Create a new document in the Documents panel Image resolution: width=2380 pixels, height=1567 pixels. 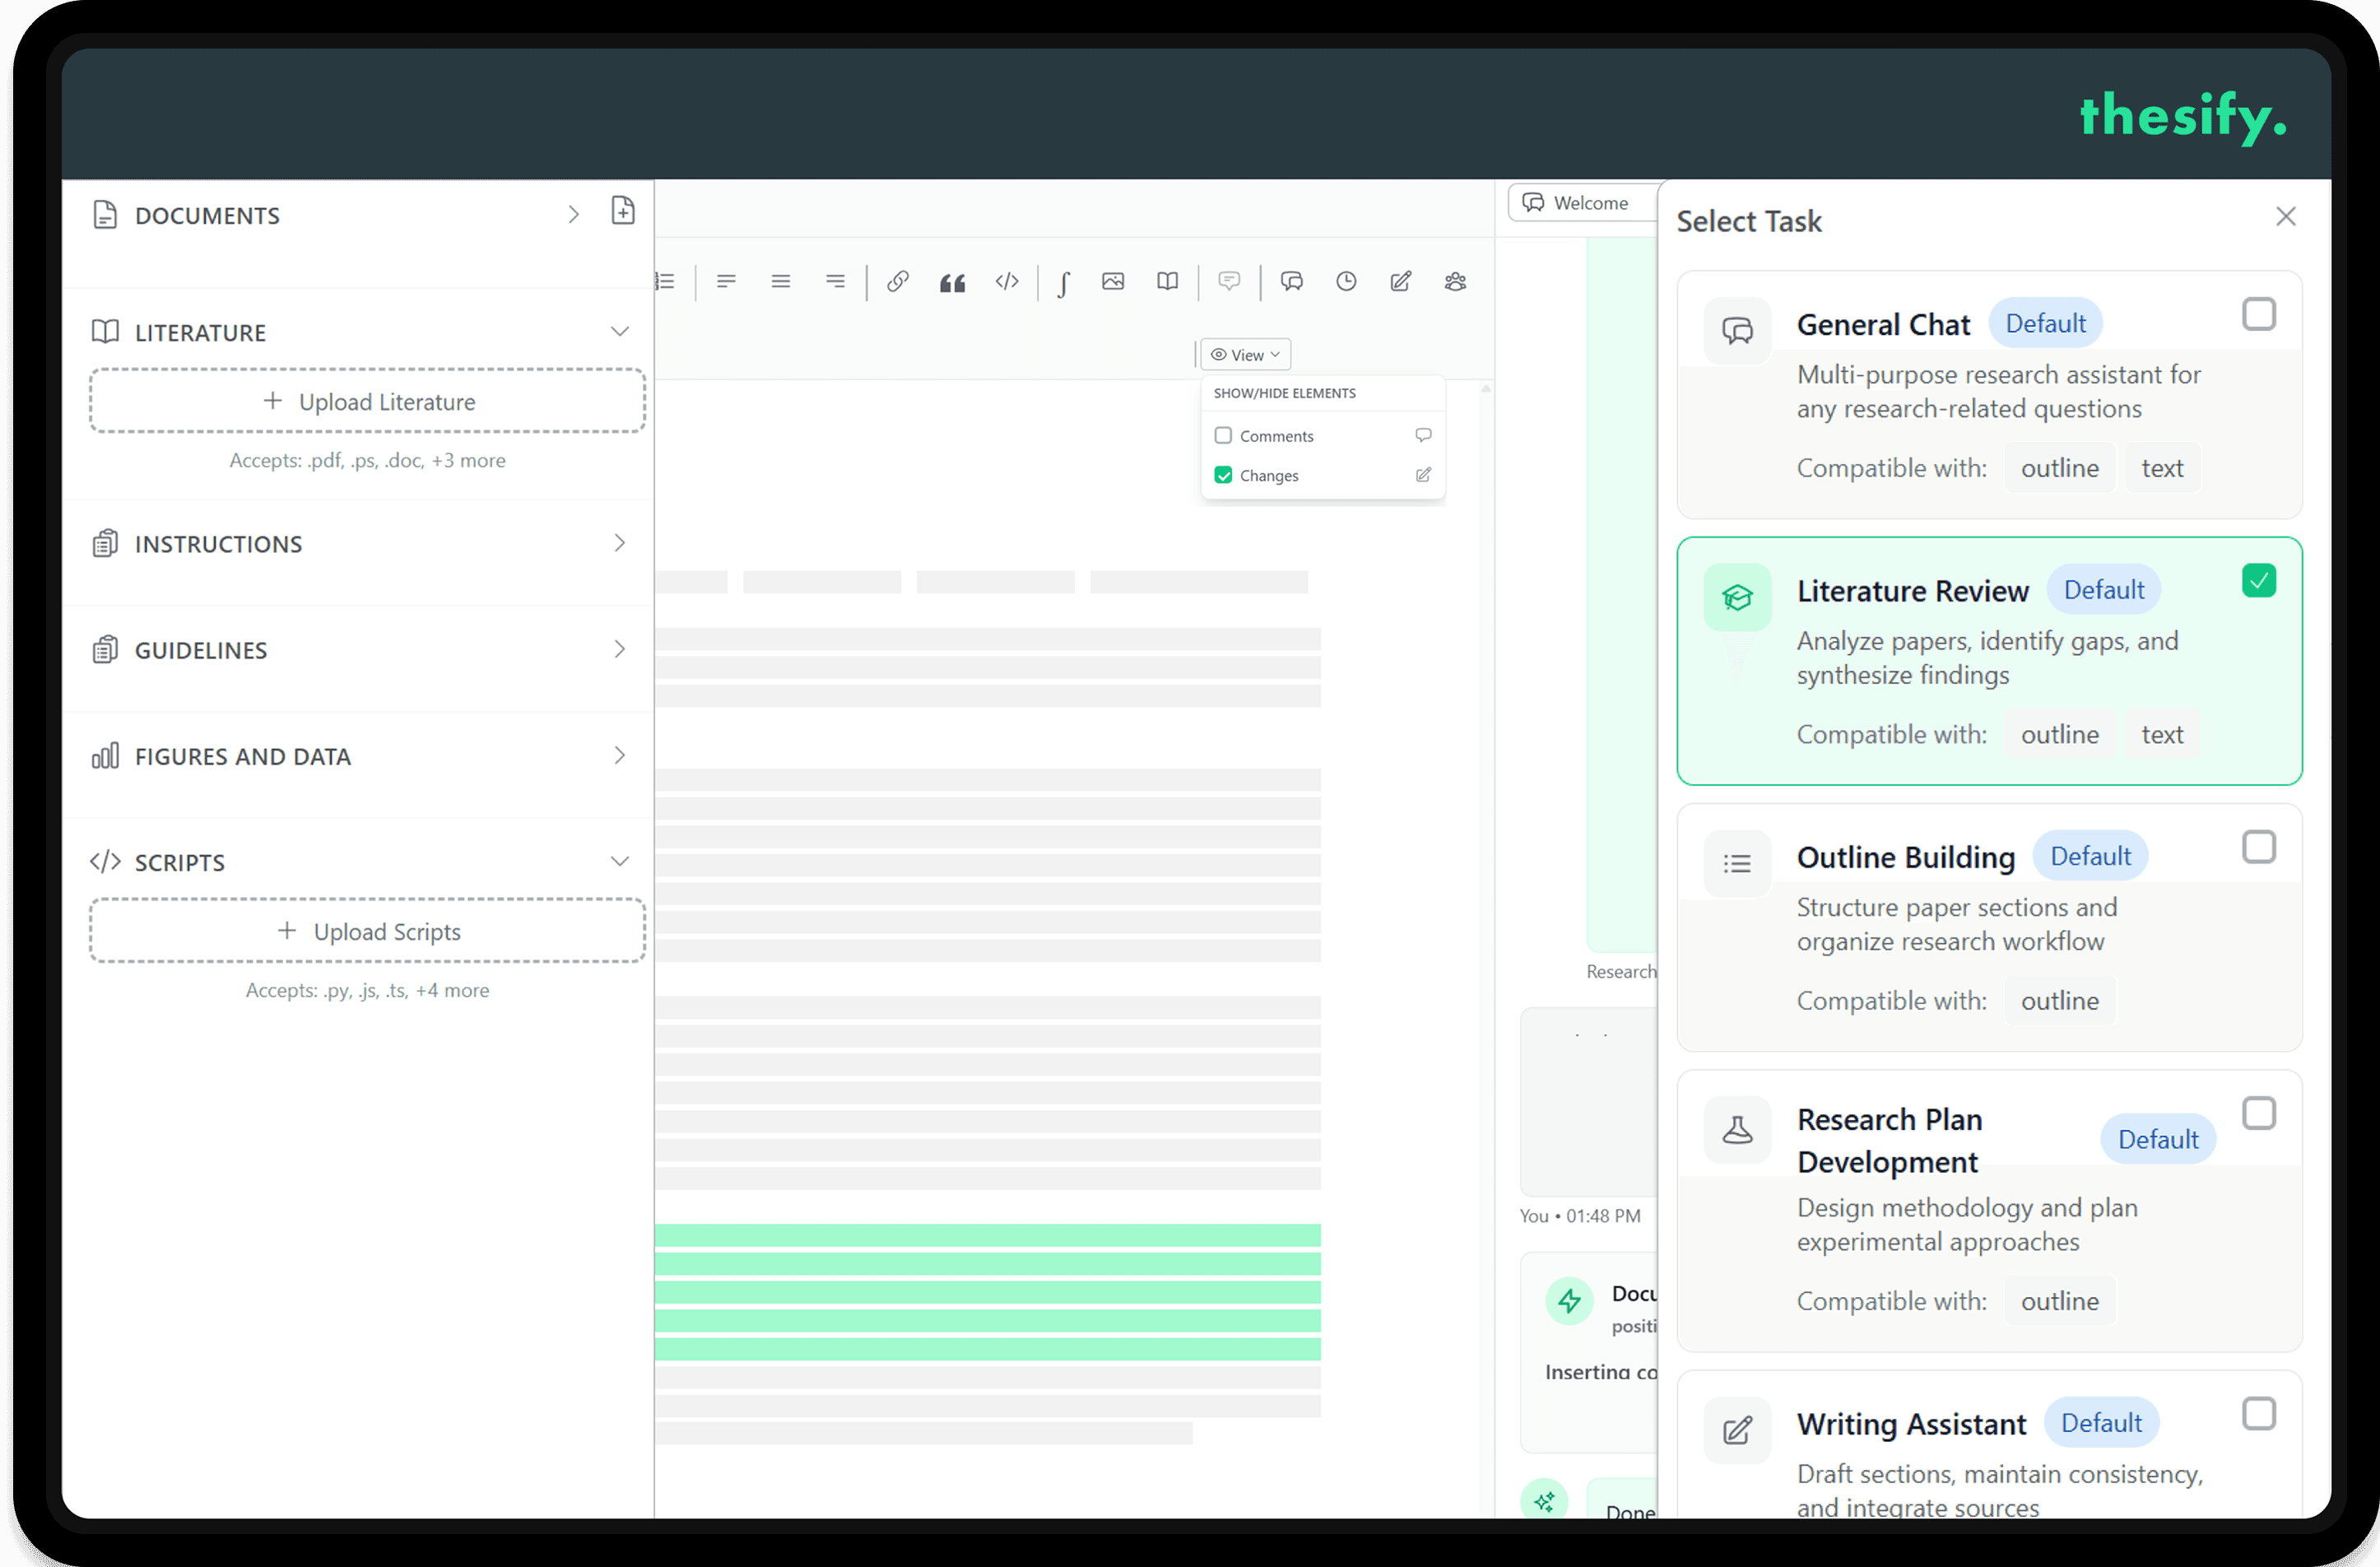(623, 211)
